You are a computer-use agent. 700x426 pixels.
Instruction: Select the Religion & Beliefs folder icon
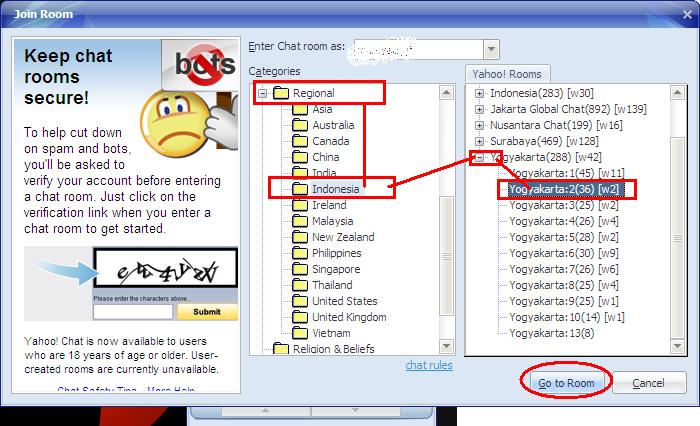point(281,349)
